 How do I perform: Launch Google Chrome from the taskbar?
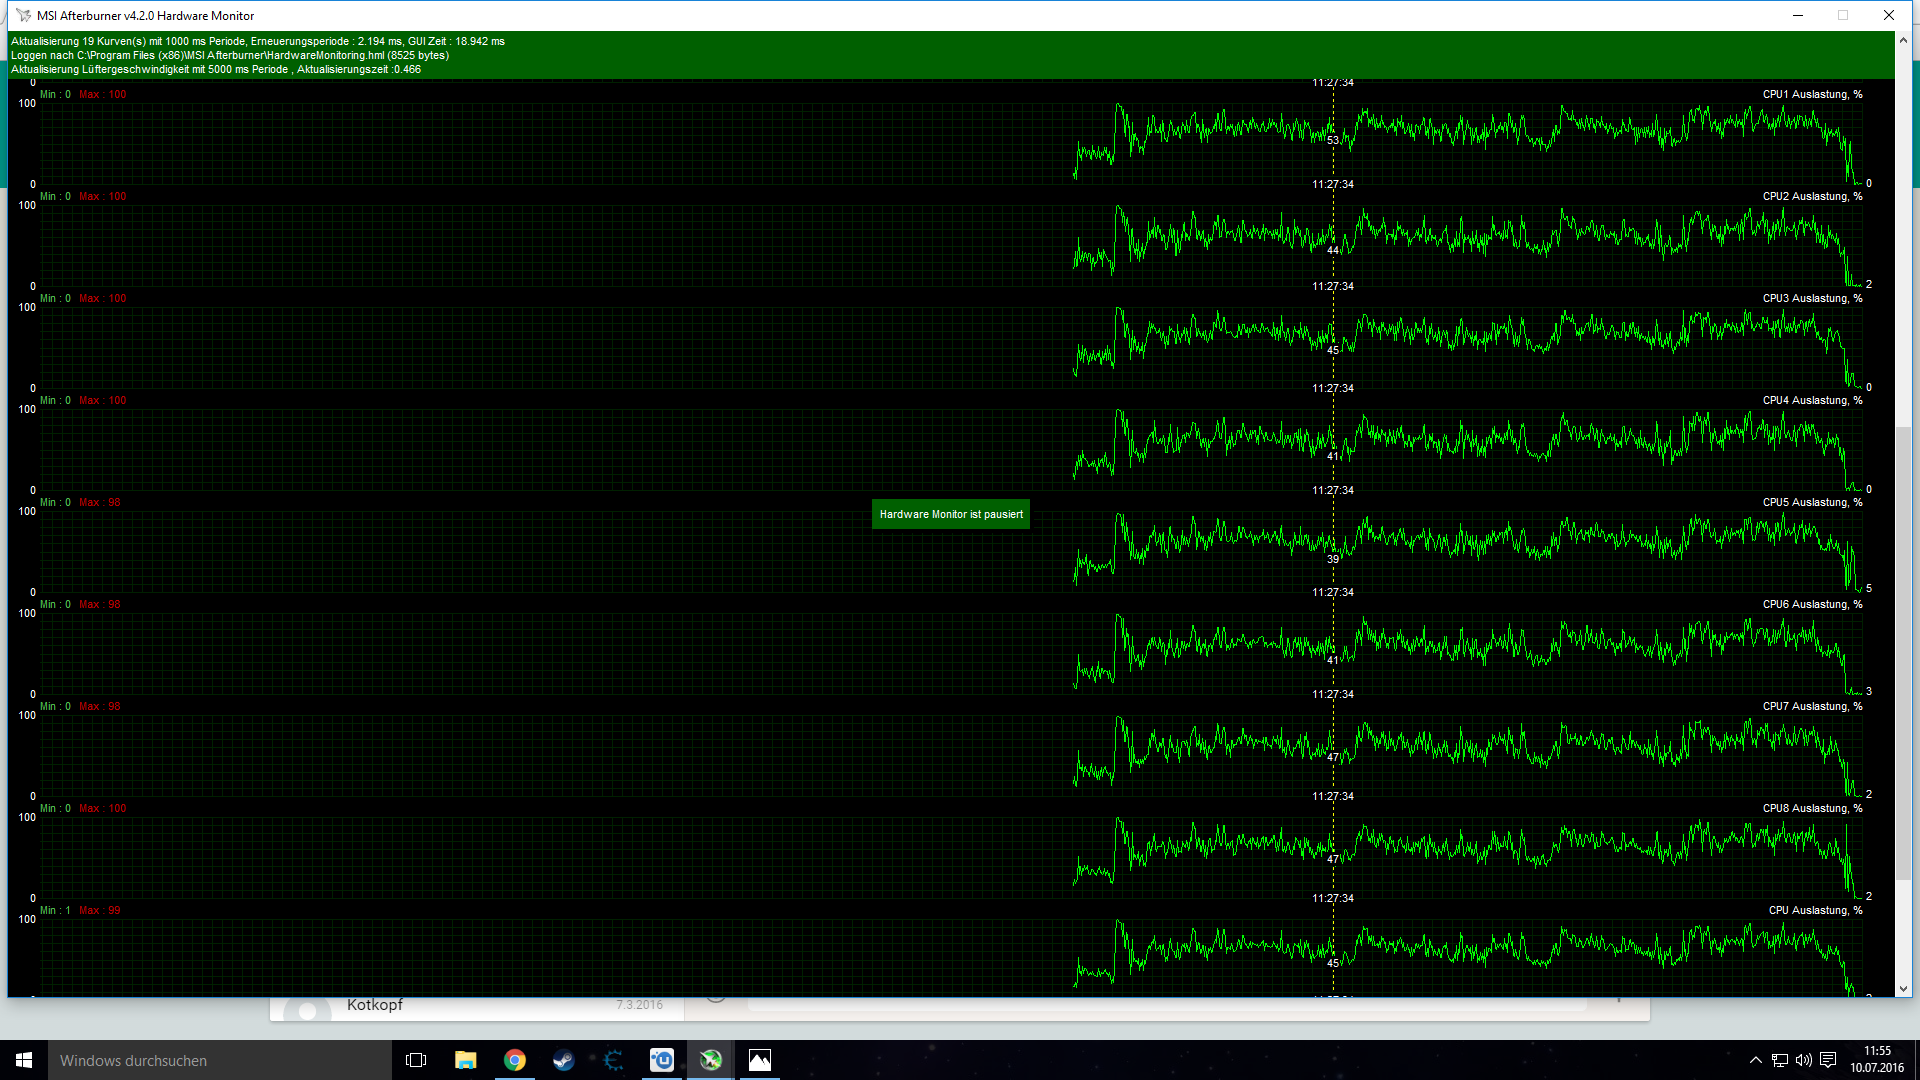pos(515,1060)
